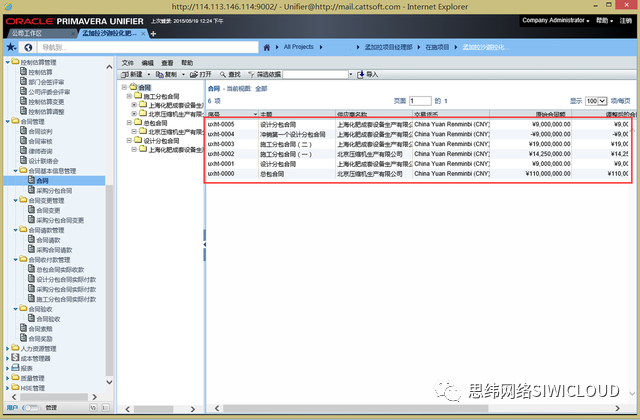640x420 pixels.
Task: Select the 设计分包合同 folder in tree
Action: click(x=161, y=141)
